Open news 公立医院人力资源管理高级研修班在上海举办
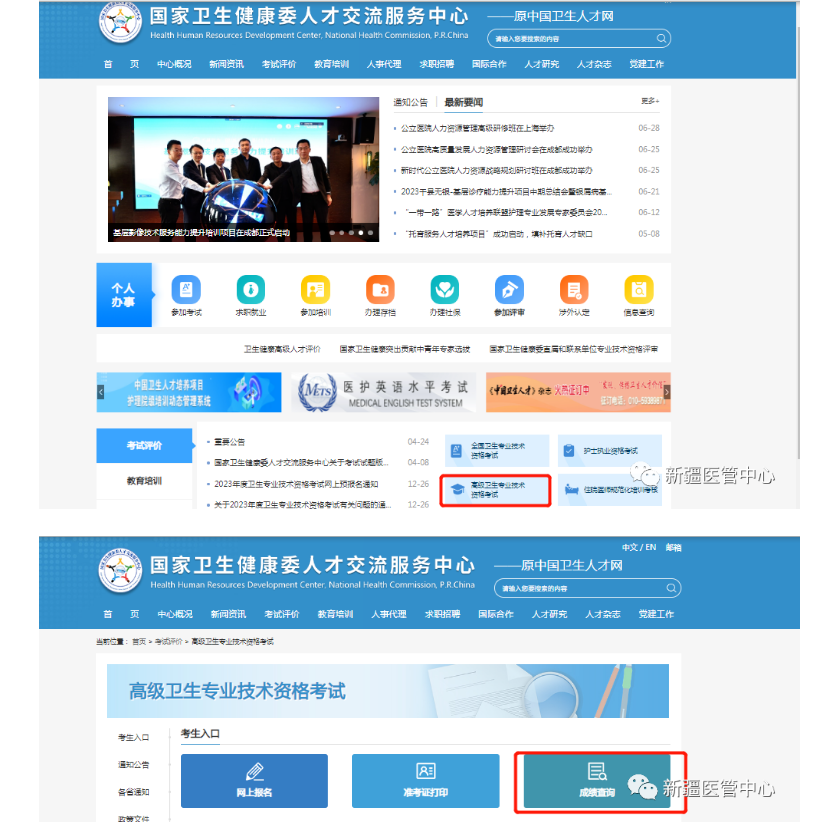The height and width of the screenshot is (832, 831). click(x=477, y=128)
